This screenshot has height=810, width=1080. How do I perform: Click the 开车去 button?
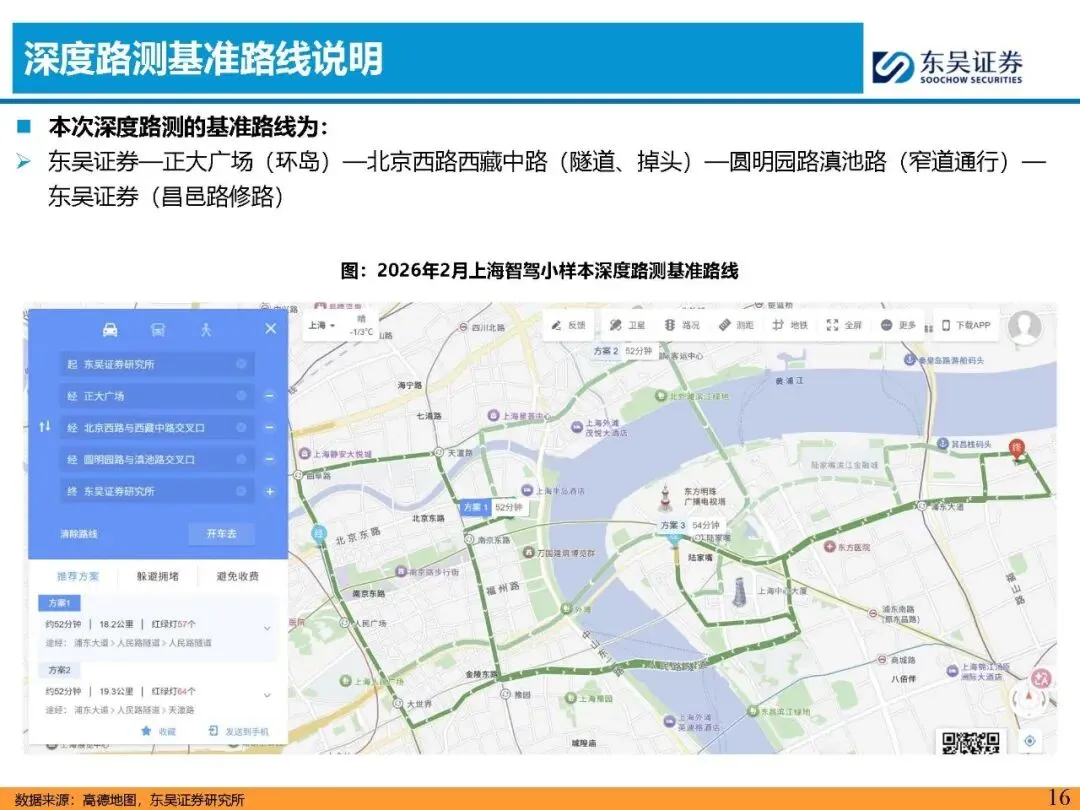coord(222,534)
